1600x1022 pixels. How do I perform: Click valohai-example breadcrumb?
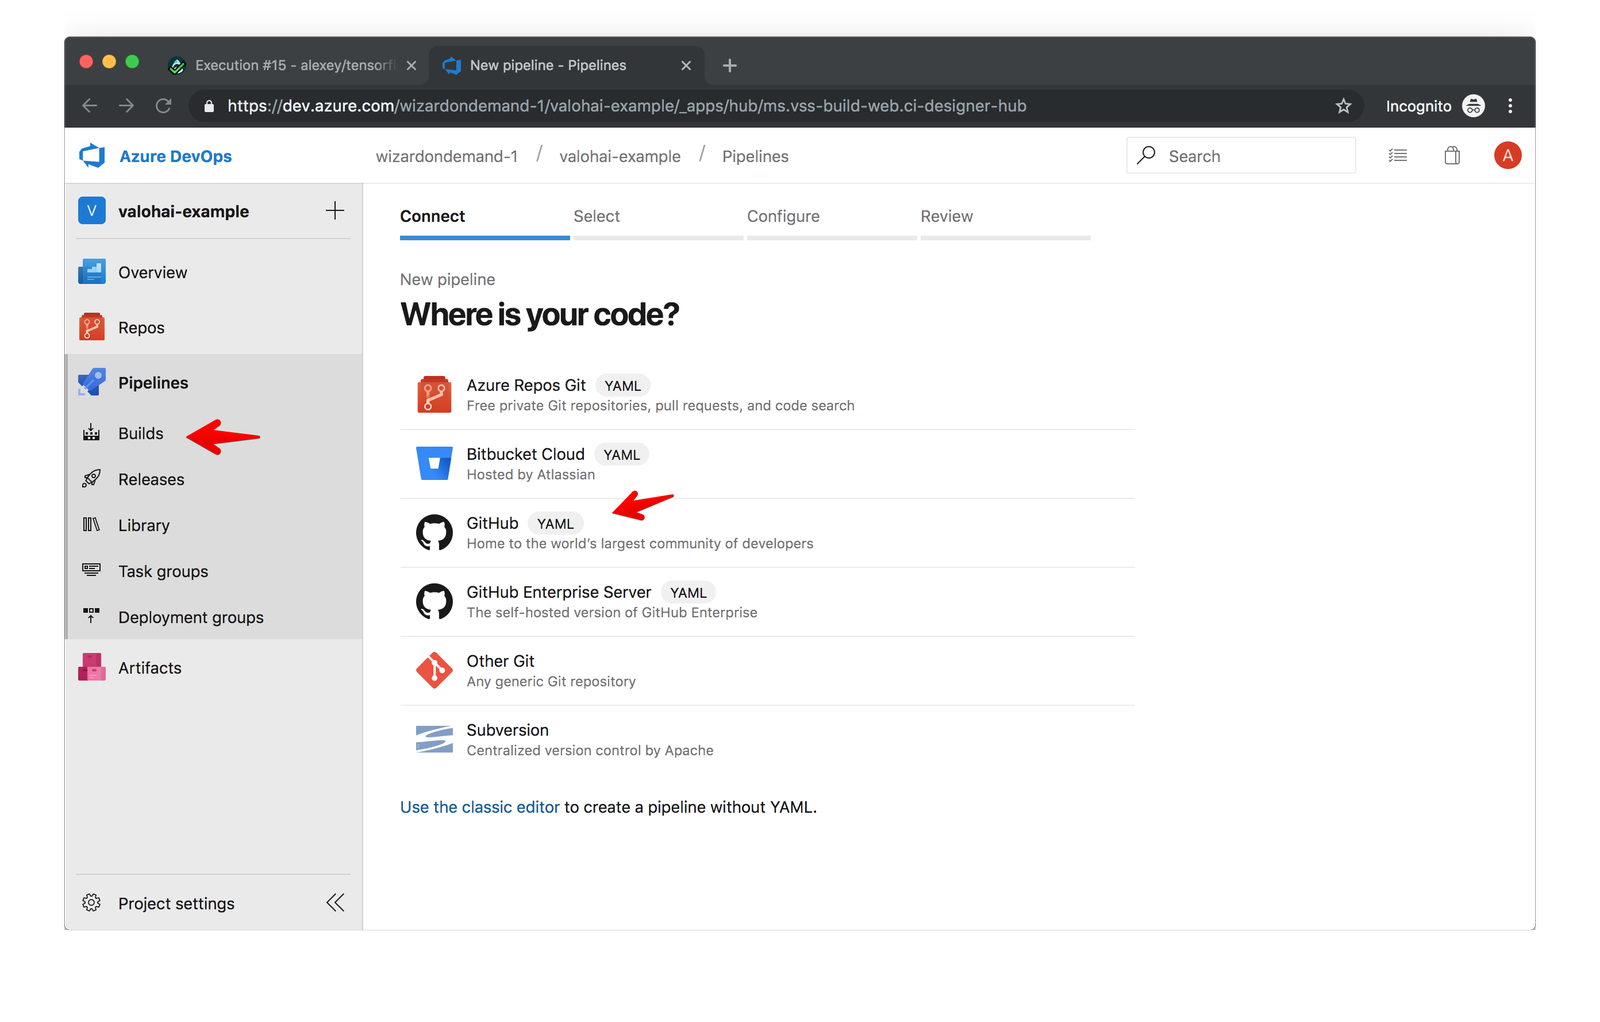point(620,156)
